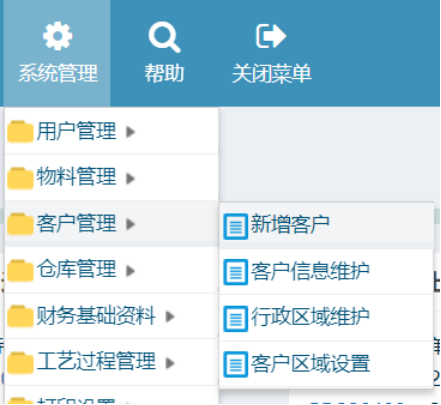Expand the 工艺过程管理 submenu arrow
This screenshot has width=441, height=405.
click(x=170, y=362)
